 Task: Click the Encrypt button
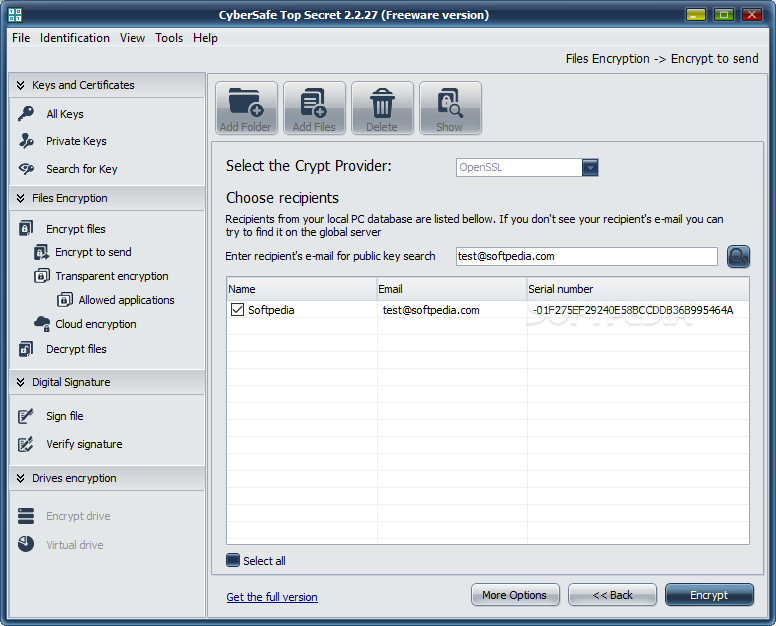(709, 595)
